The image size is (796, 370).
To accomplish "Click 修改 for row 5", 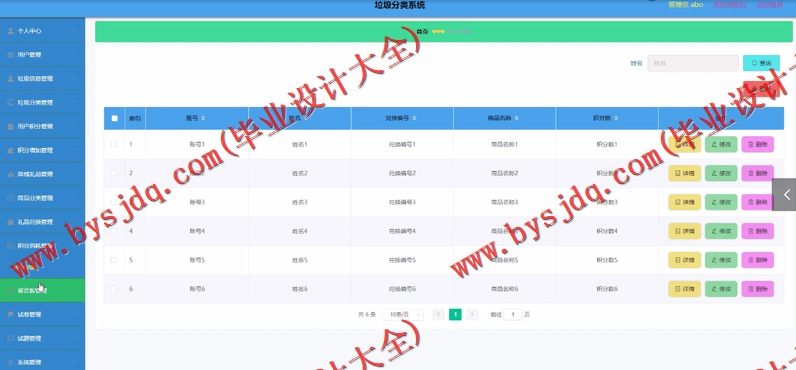I will point(721,260).
